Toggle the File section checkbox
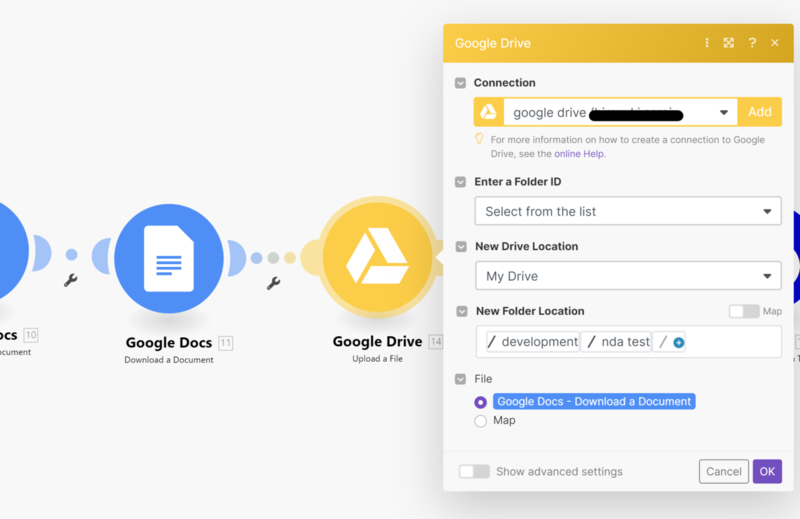Screen dimensions: 800x519 tap(460, 379)
